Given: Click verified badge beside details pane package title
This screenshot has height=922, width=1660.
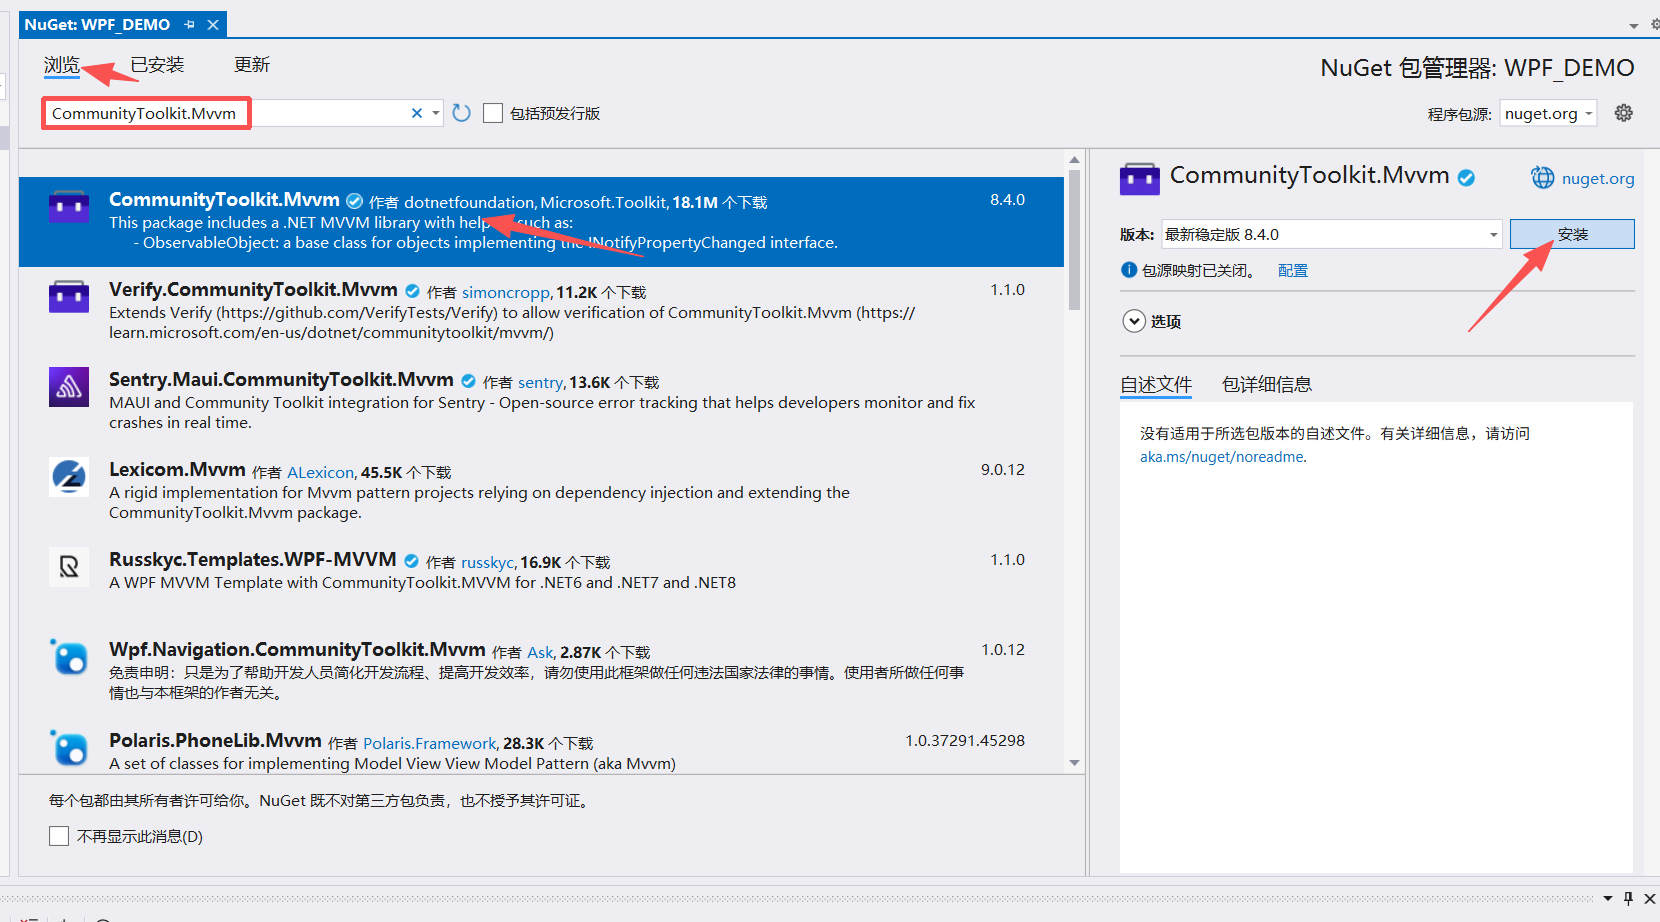Looking at the screenshot, I should pyautogui.click(x=1466, y=178).
